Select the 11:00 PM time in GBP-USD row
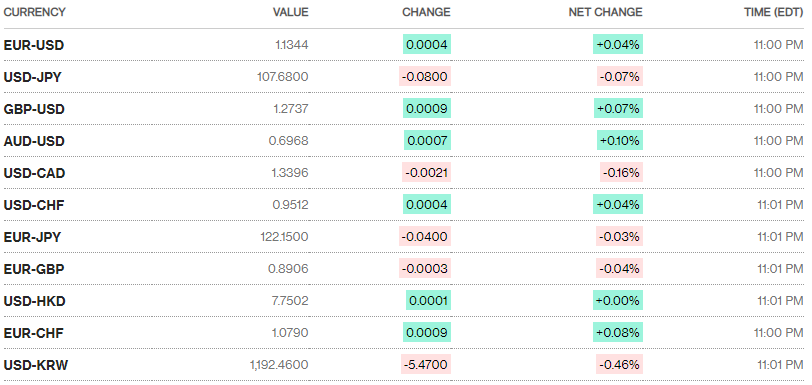 click(779, 109)
